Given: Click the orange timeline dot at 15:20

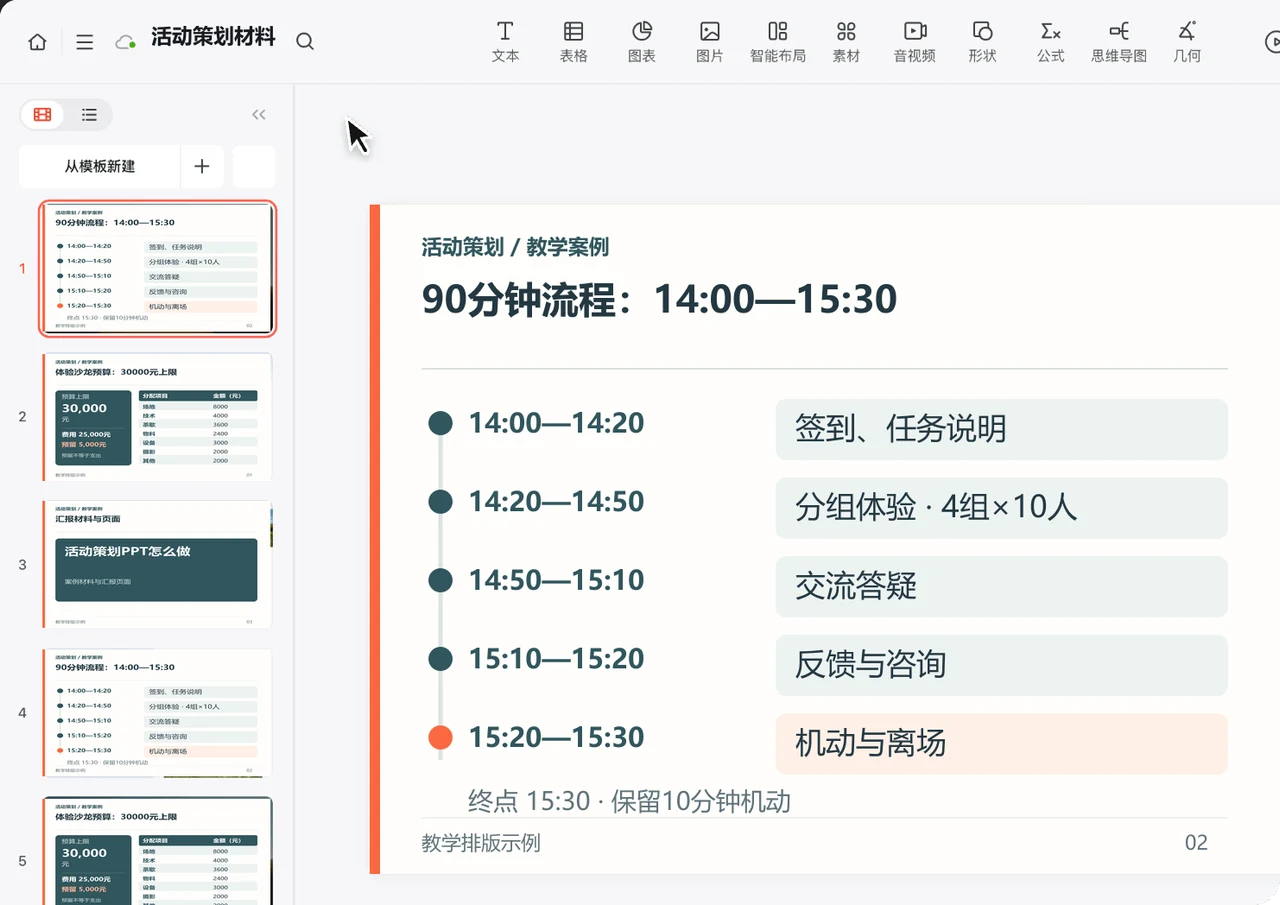Looking at the screenshot, I should point(440,737).
